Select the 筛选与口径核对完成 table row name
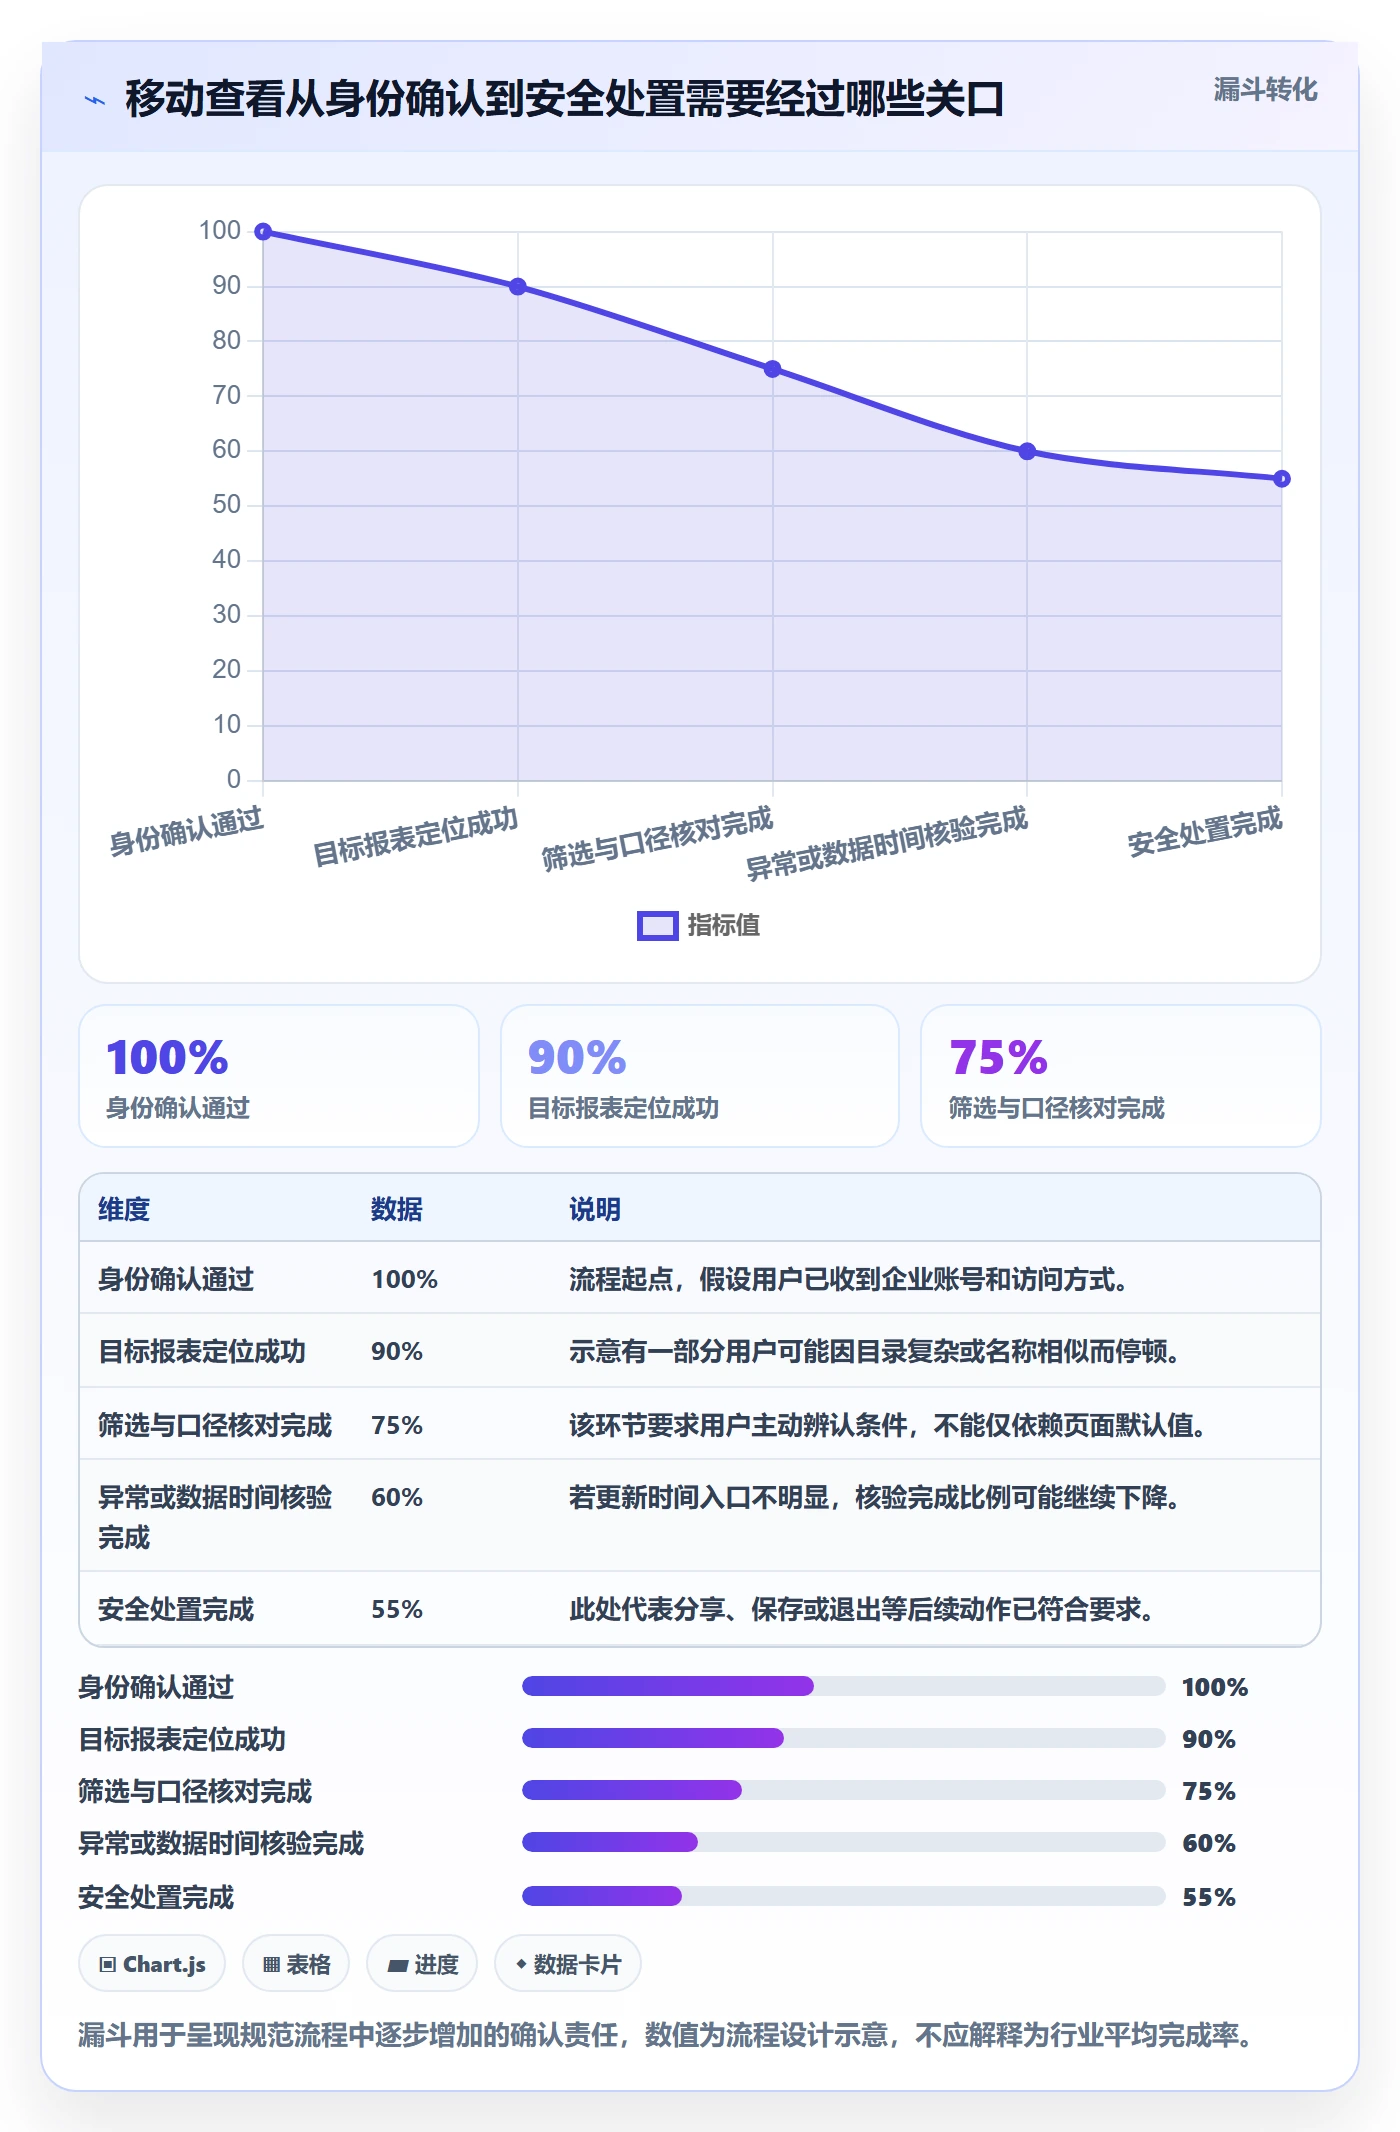Screen dimensions: 1400x2132 click(215, 1425)
